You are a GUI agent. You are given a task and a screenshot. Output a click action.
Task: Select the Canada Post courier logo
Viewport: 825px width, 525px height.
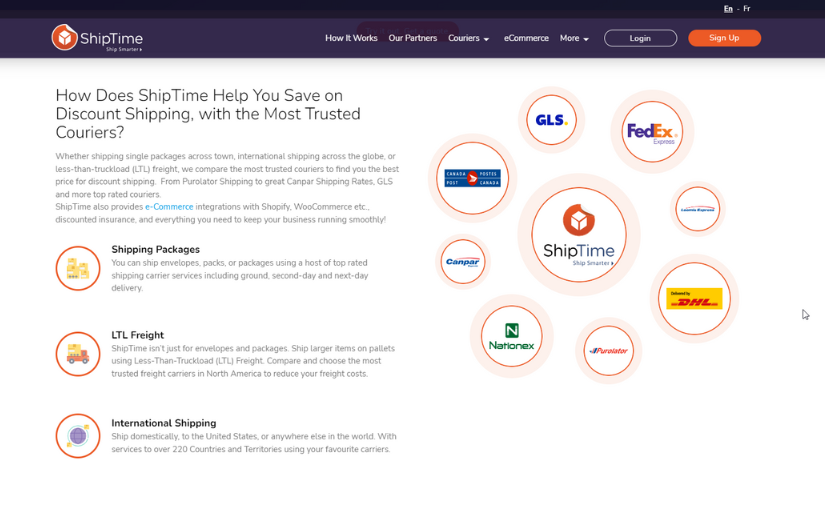472,178
